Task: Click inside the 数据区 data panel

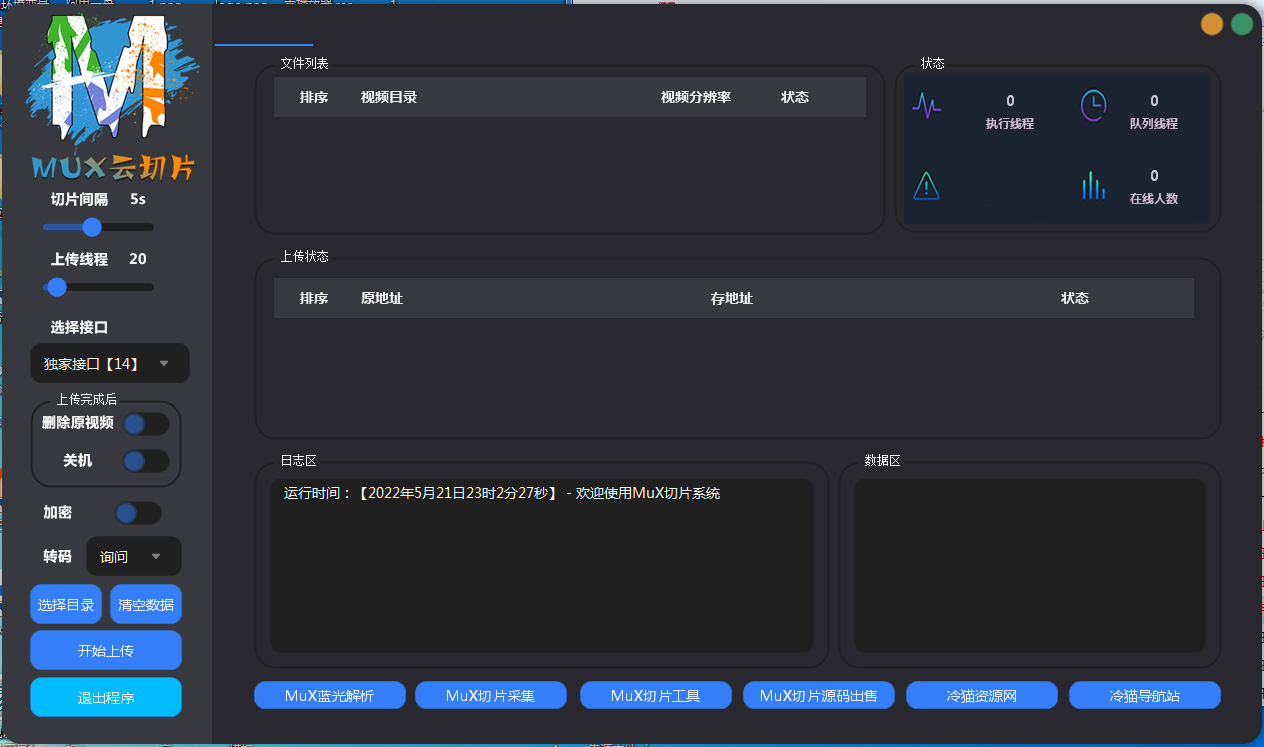Action: (x=1029, y=565)
